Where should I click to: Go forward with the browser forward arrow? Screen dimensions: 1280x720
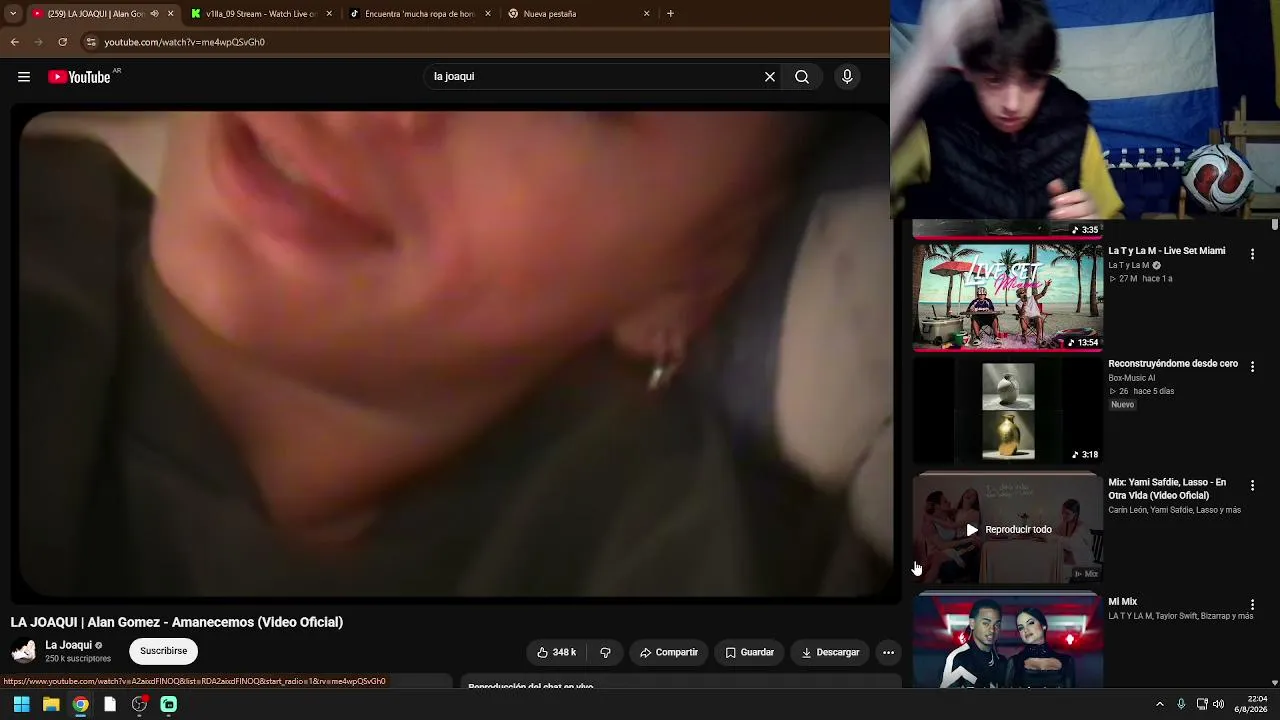click(39, 42)
